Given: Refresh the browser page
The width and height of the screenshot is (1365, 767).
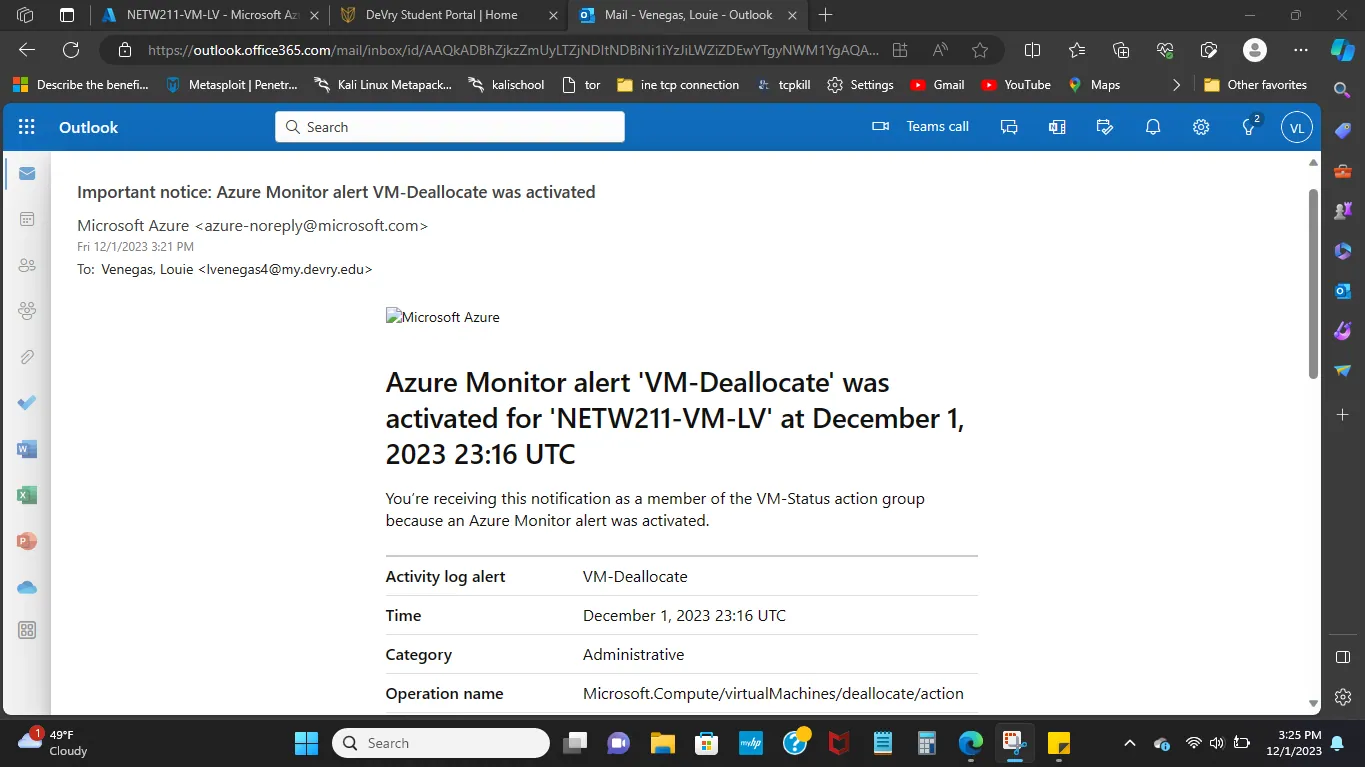Looking at the screenshot, I should click(x=71, y=50).
